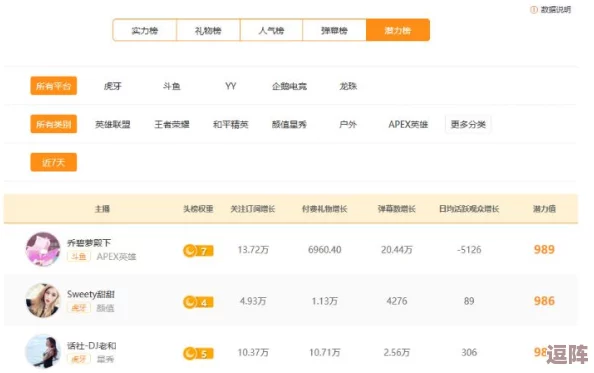This screenshot has width=594, height=373.
Task: Click the 主播 column header
Action: [102, 209]
